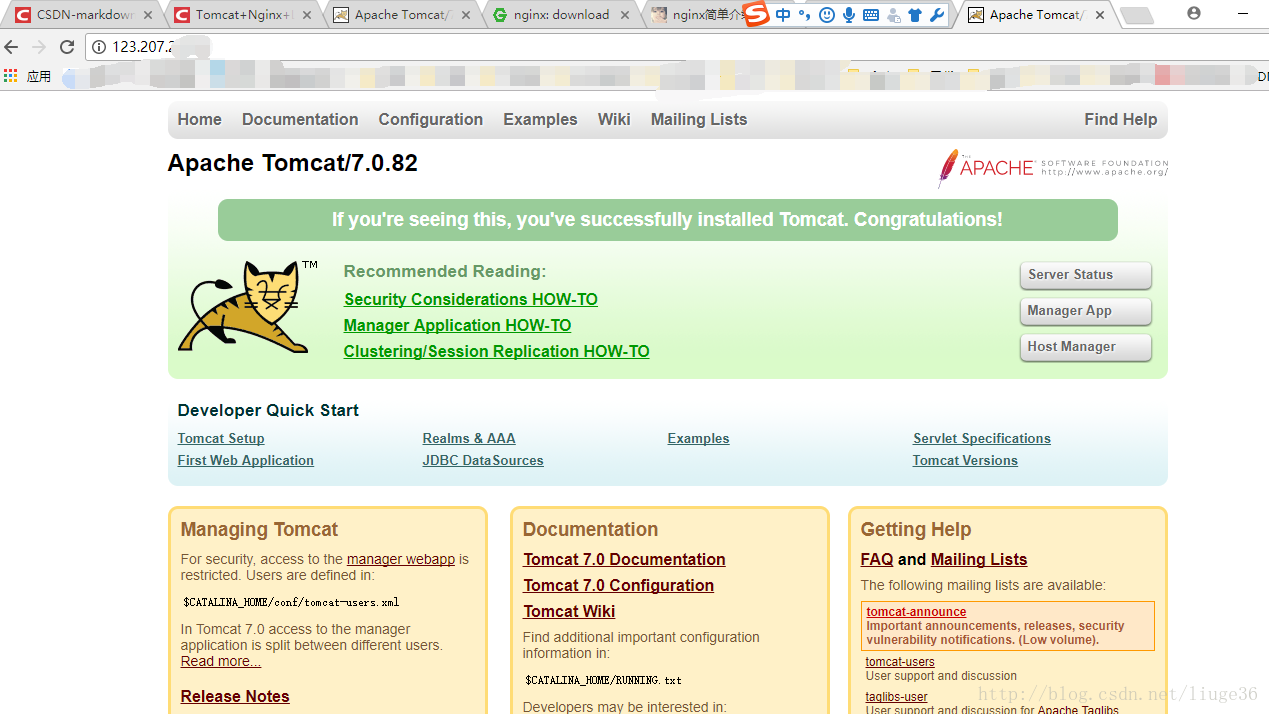Click Find Help in the nav bar
The height and width of the screenshot is (714, 1269).
click(x=1120, y=119)
